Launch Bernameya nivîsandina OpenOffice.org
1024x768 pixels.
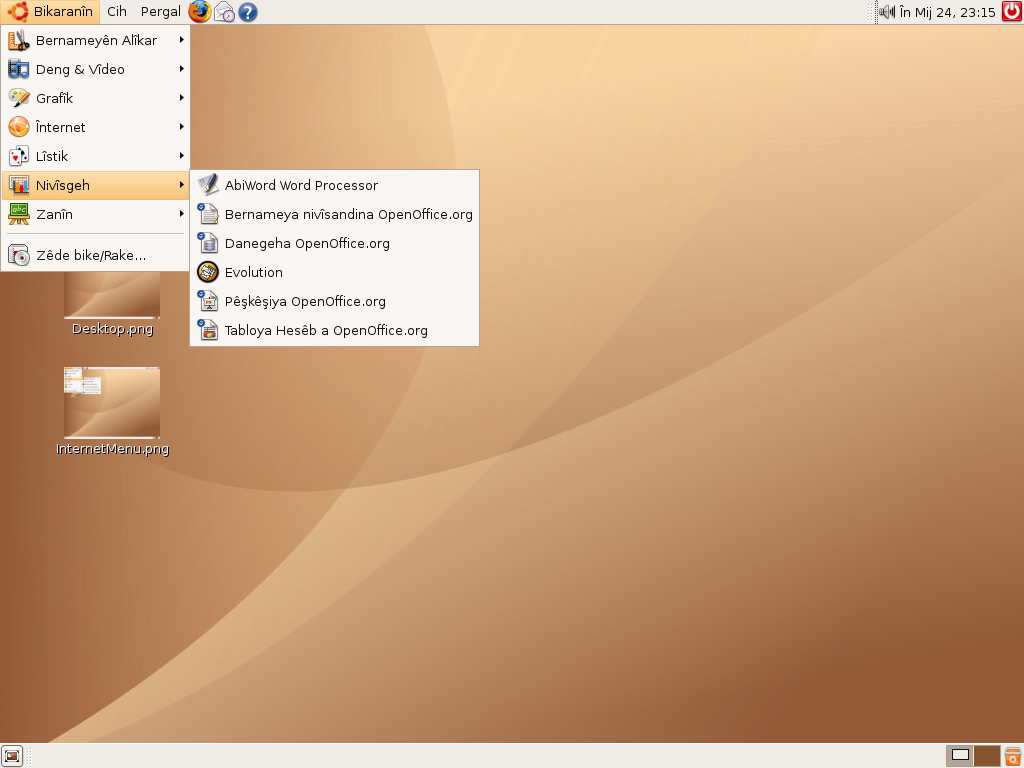334,214
